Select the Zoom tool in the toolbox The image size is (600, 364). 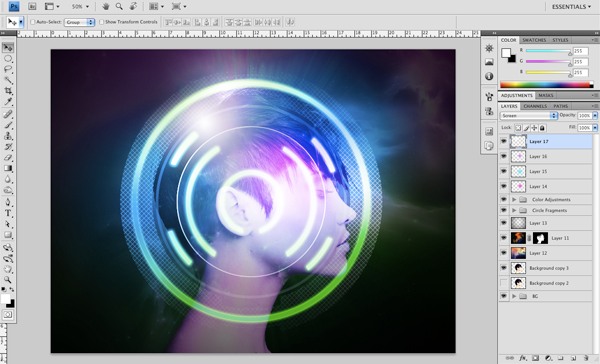(x=8, y=280)
